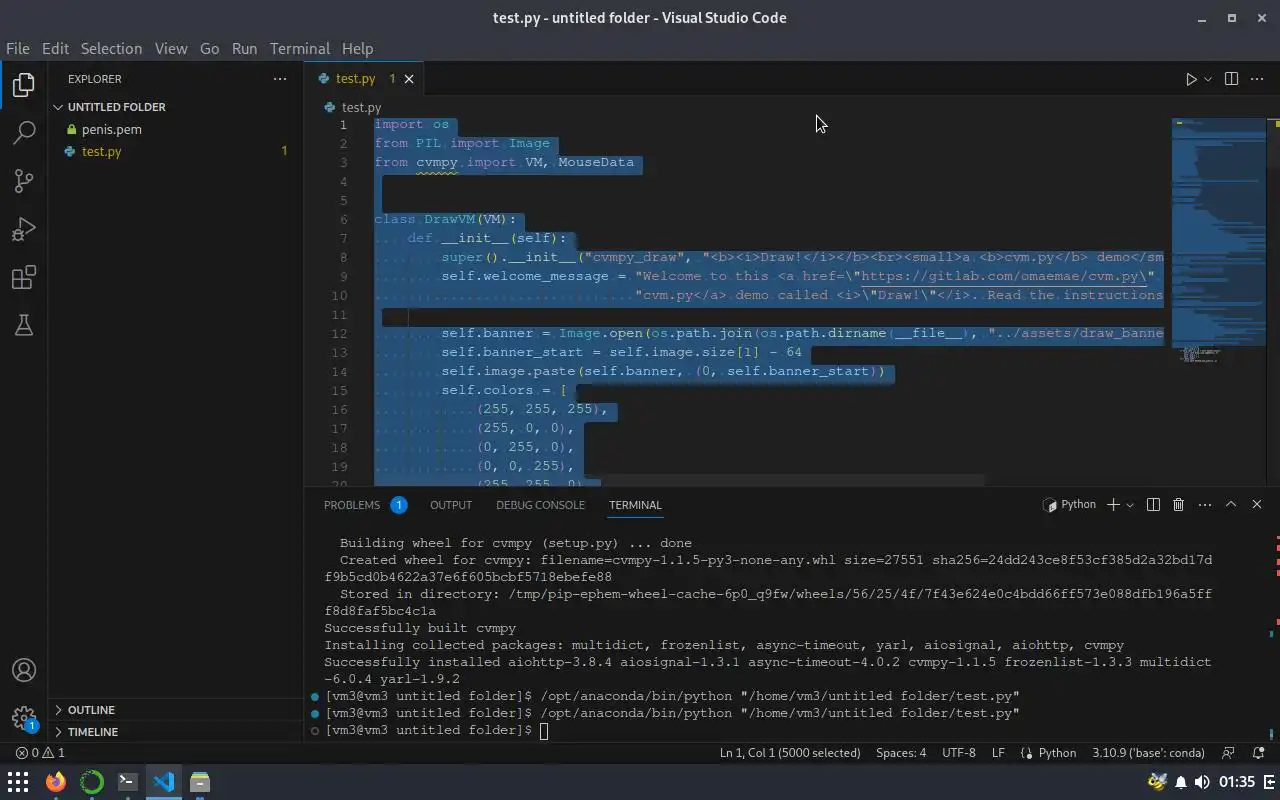Open run options dropdown next to play
This screenshot has width=1280, height=800.
(1208, 79)
